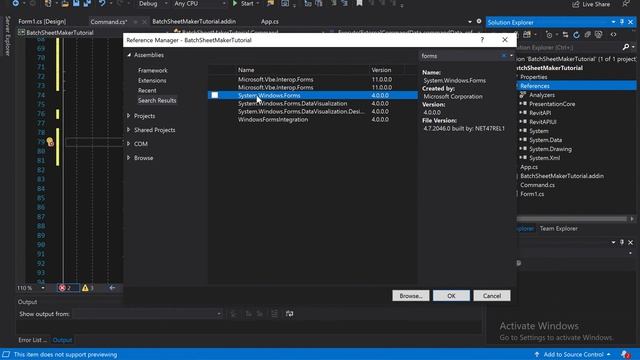Screen dimensions: 640x360
Task: Open the Show output from dropdown
Action: coord(147,314)
